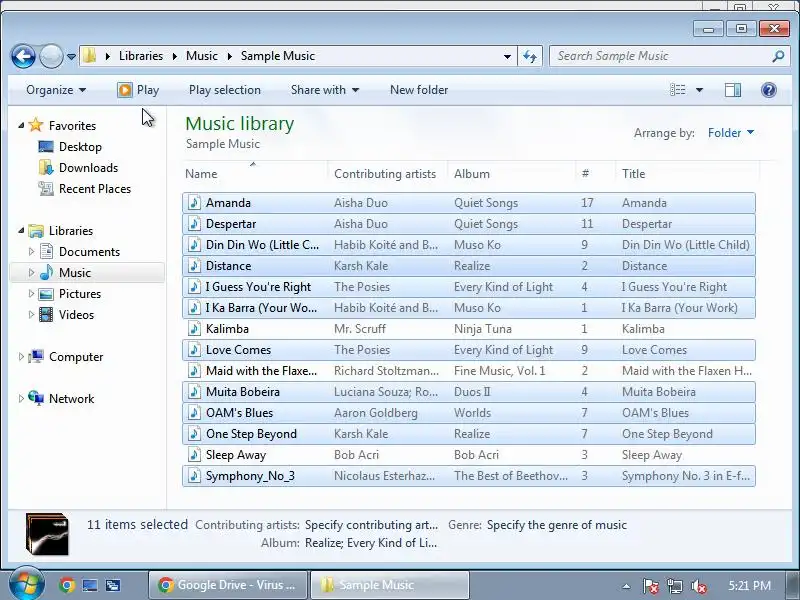This screenshot has height=600, width=800.
Task: Click album art thumbnail in details pane
Action: [x=47, y=534]
